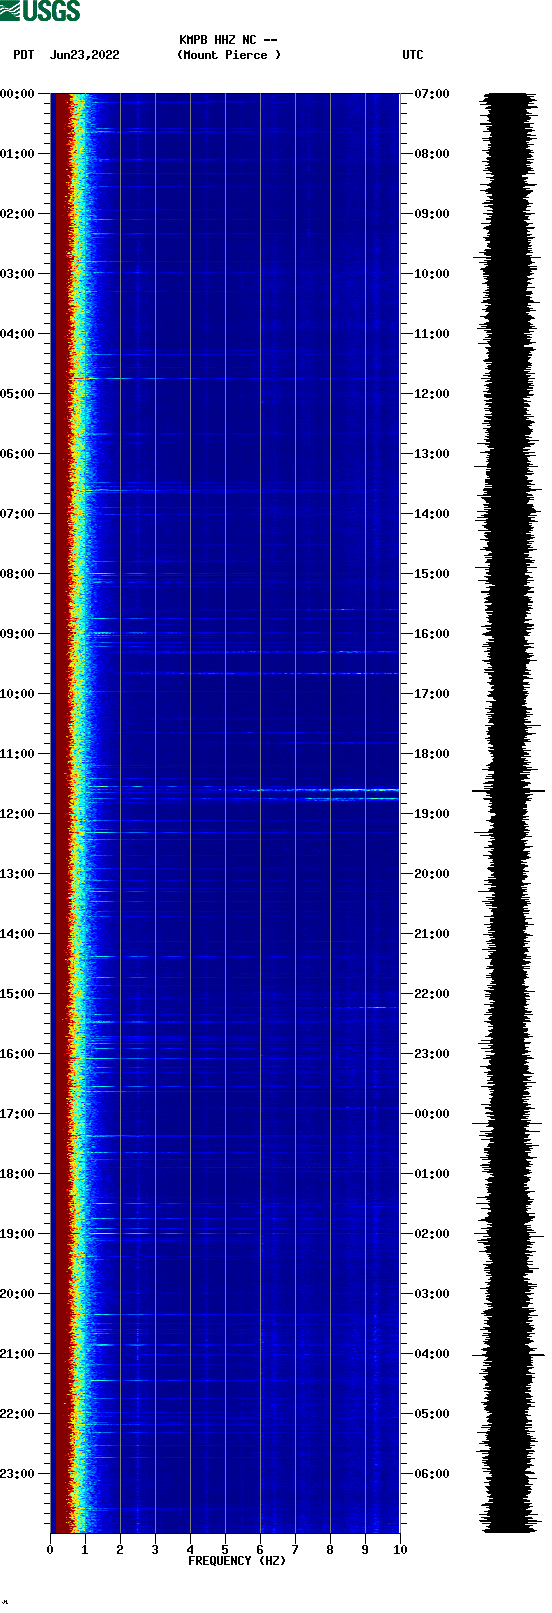Click the large waveform spike near 18:40 UTC

tap(508, 791)
